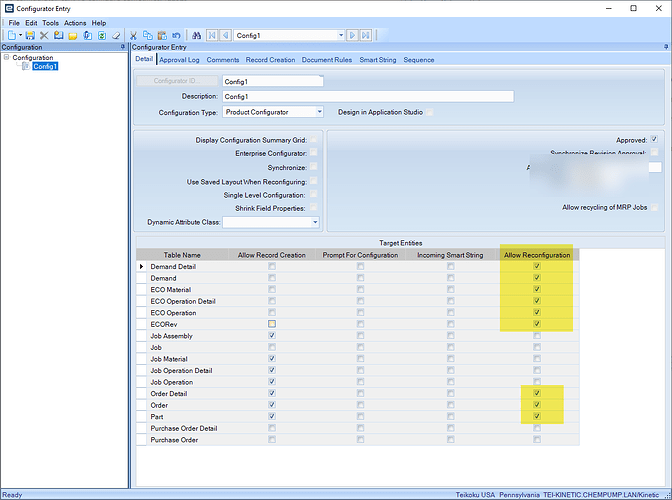Screen dimensions: 672x500
Task: Click the Copy toolbar icon
Action: coord(148,36)
